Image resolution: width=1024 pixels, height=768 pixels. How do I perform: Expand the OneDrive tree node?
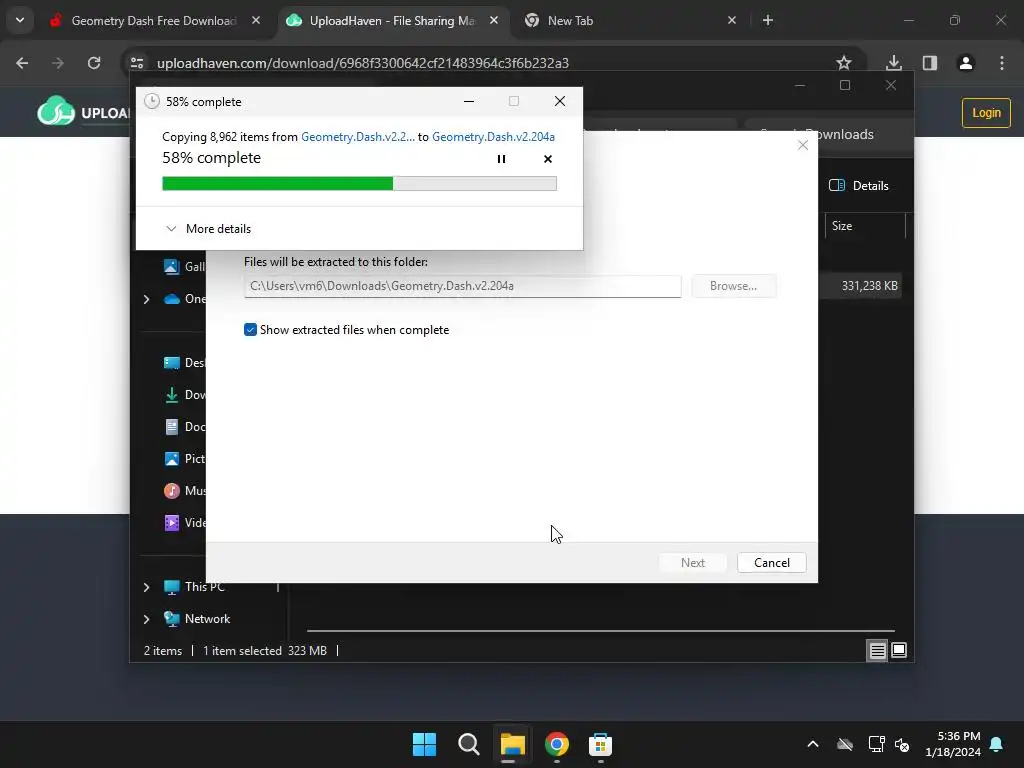(146, 299)
